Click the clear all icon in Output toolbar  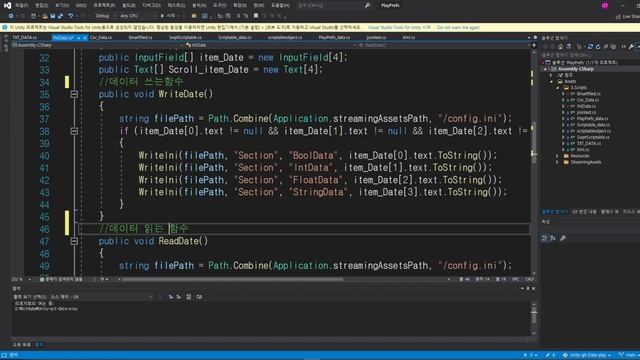tap(189, 297)
